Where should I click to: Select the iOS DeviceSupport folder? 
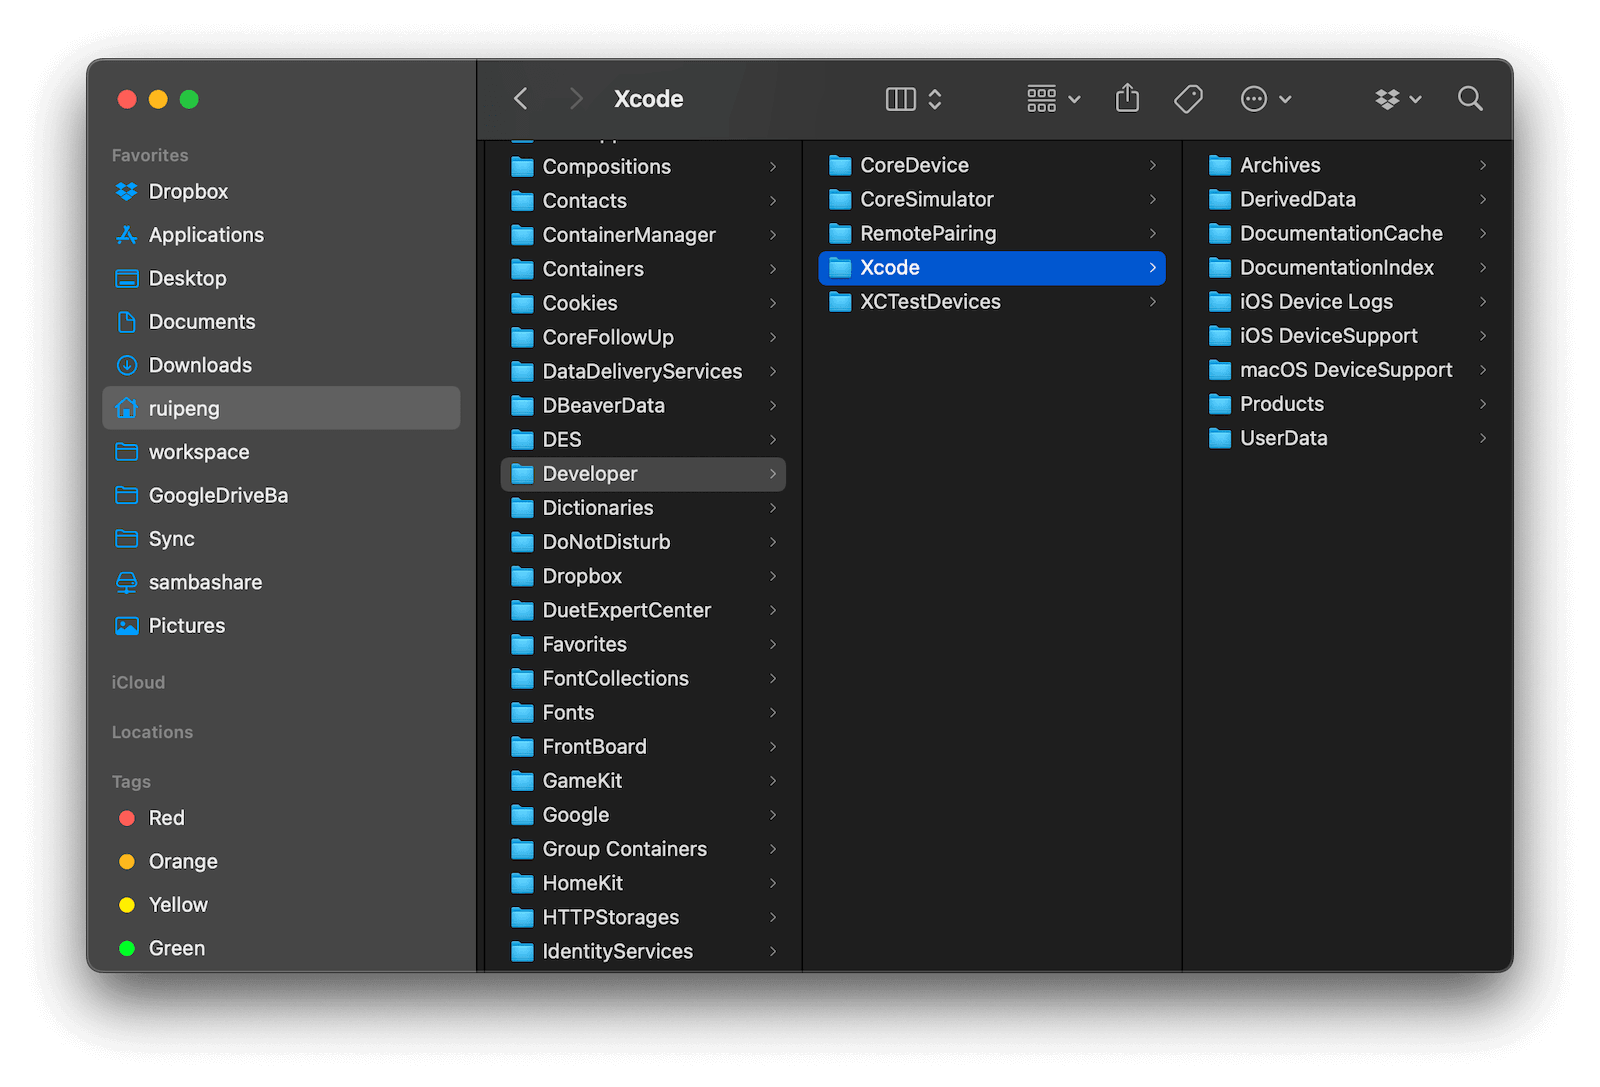pyautogui.click(x=1347, y=336)
